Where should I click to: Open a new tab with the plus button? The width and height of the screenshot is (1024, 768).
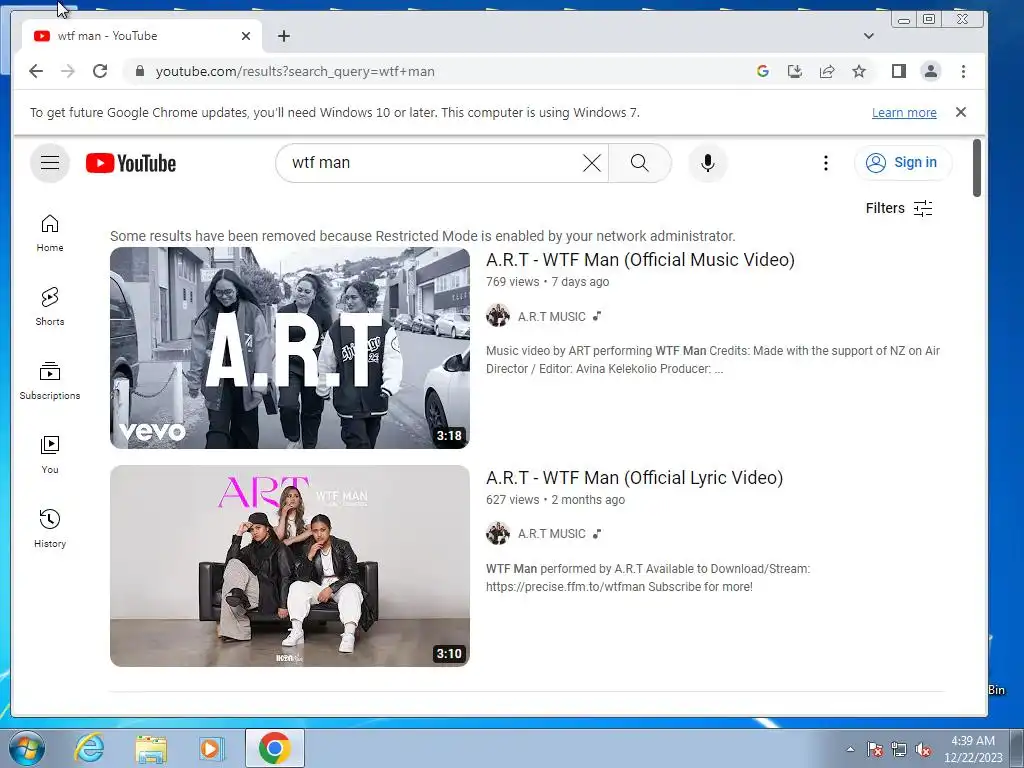point(283,36)
